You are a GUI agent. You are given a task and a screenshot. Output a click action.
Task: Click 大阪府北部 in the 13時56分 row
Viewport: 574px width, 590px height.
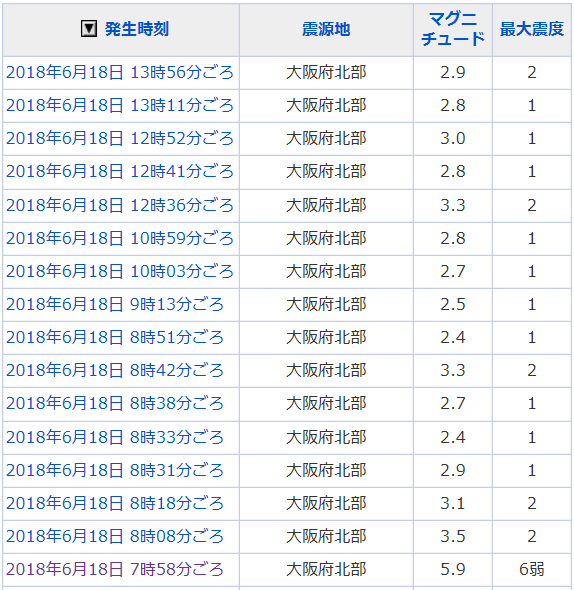point(326,72)
